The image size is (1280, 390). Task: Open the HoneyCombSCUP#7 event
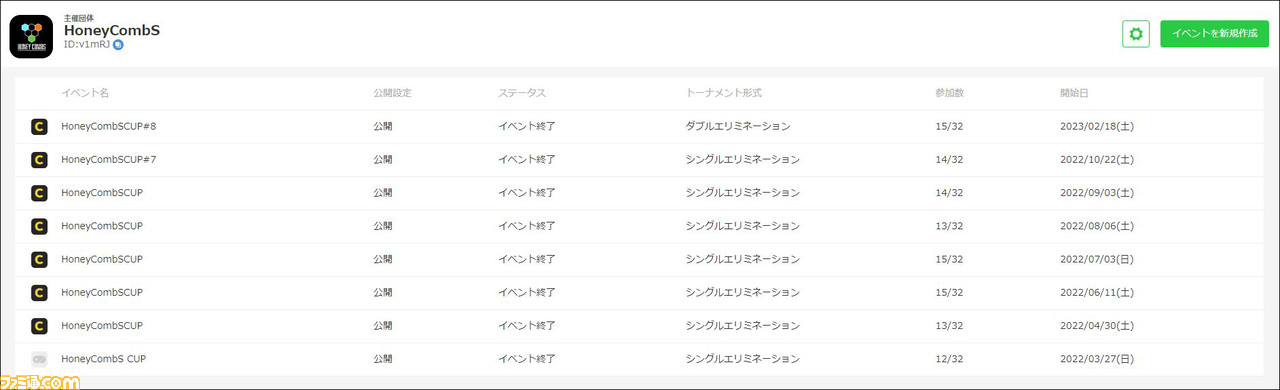[x=108, y=160]
